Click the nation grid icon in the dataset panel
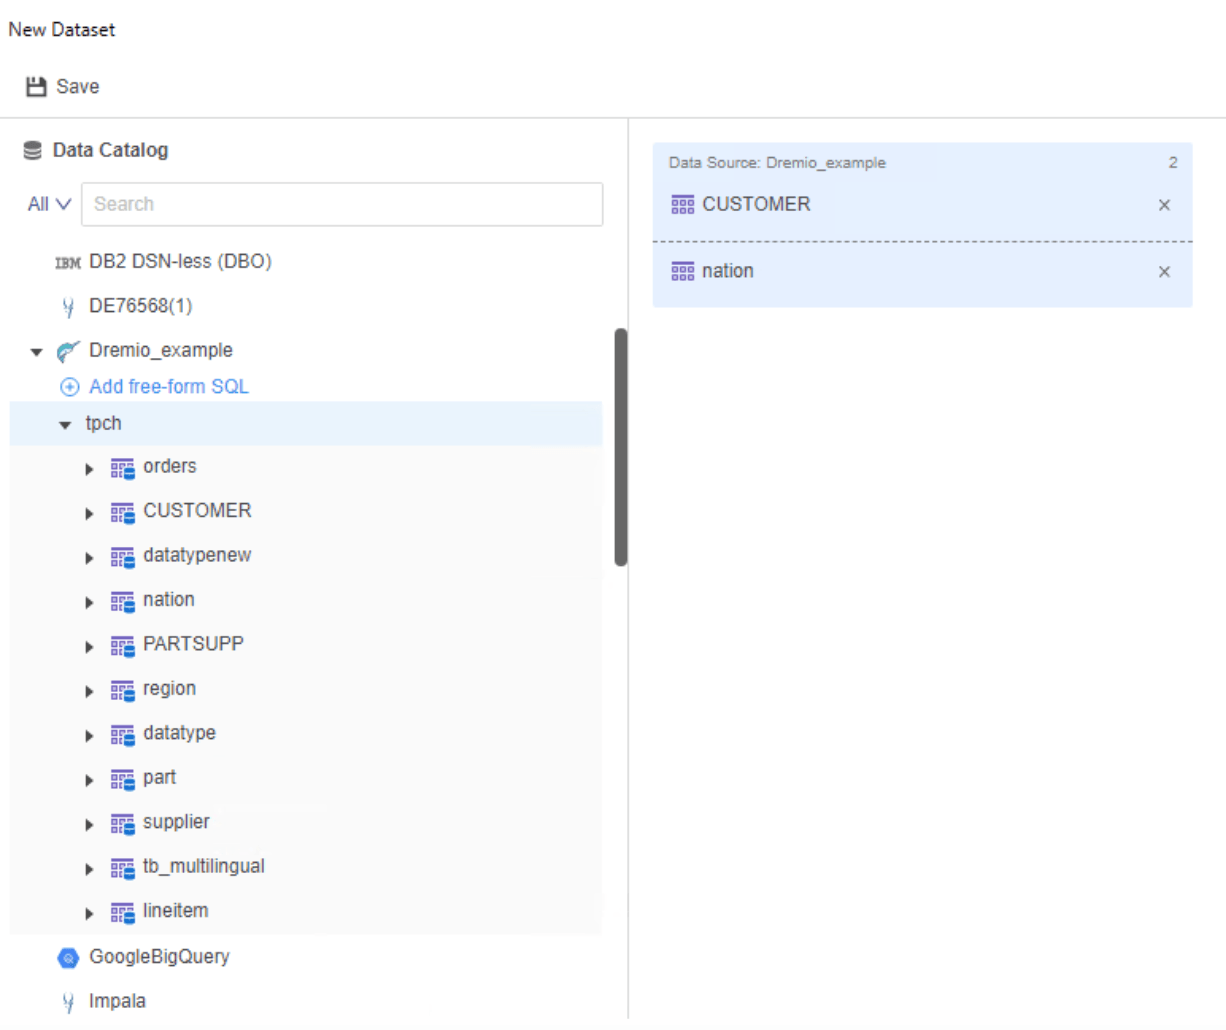The image size is (1226, 1030). (x=683, y=272)
